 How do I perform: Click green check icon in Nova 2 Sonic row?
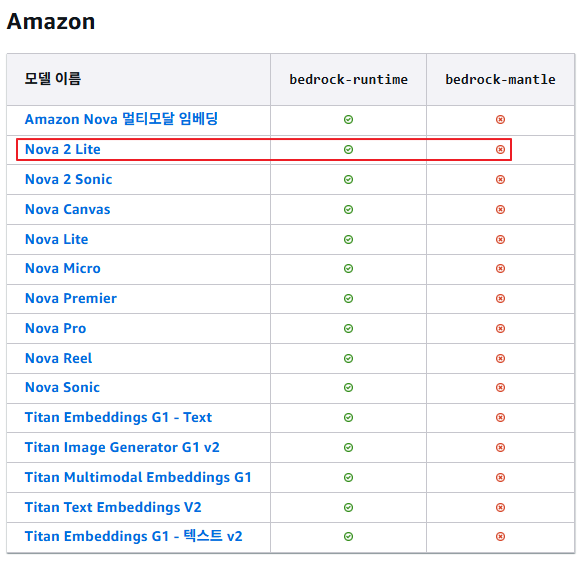[x=348, y=180]
